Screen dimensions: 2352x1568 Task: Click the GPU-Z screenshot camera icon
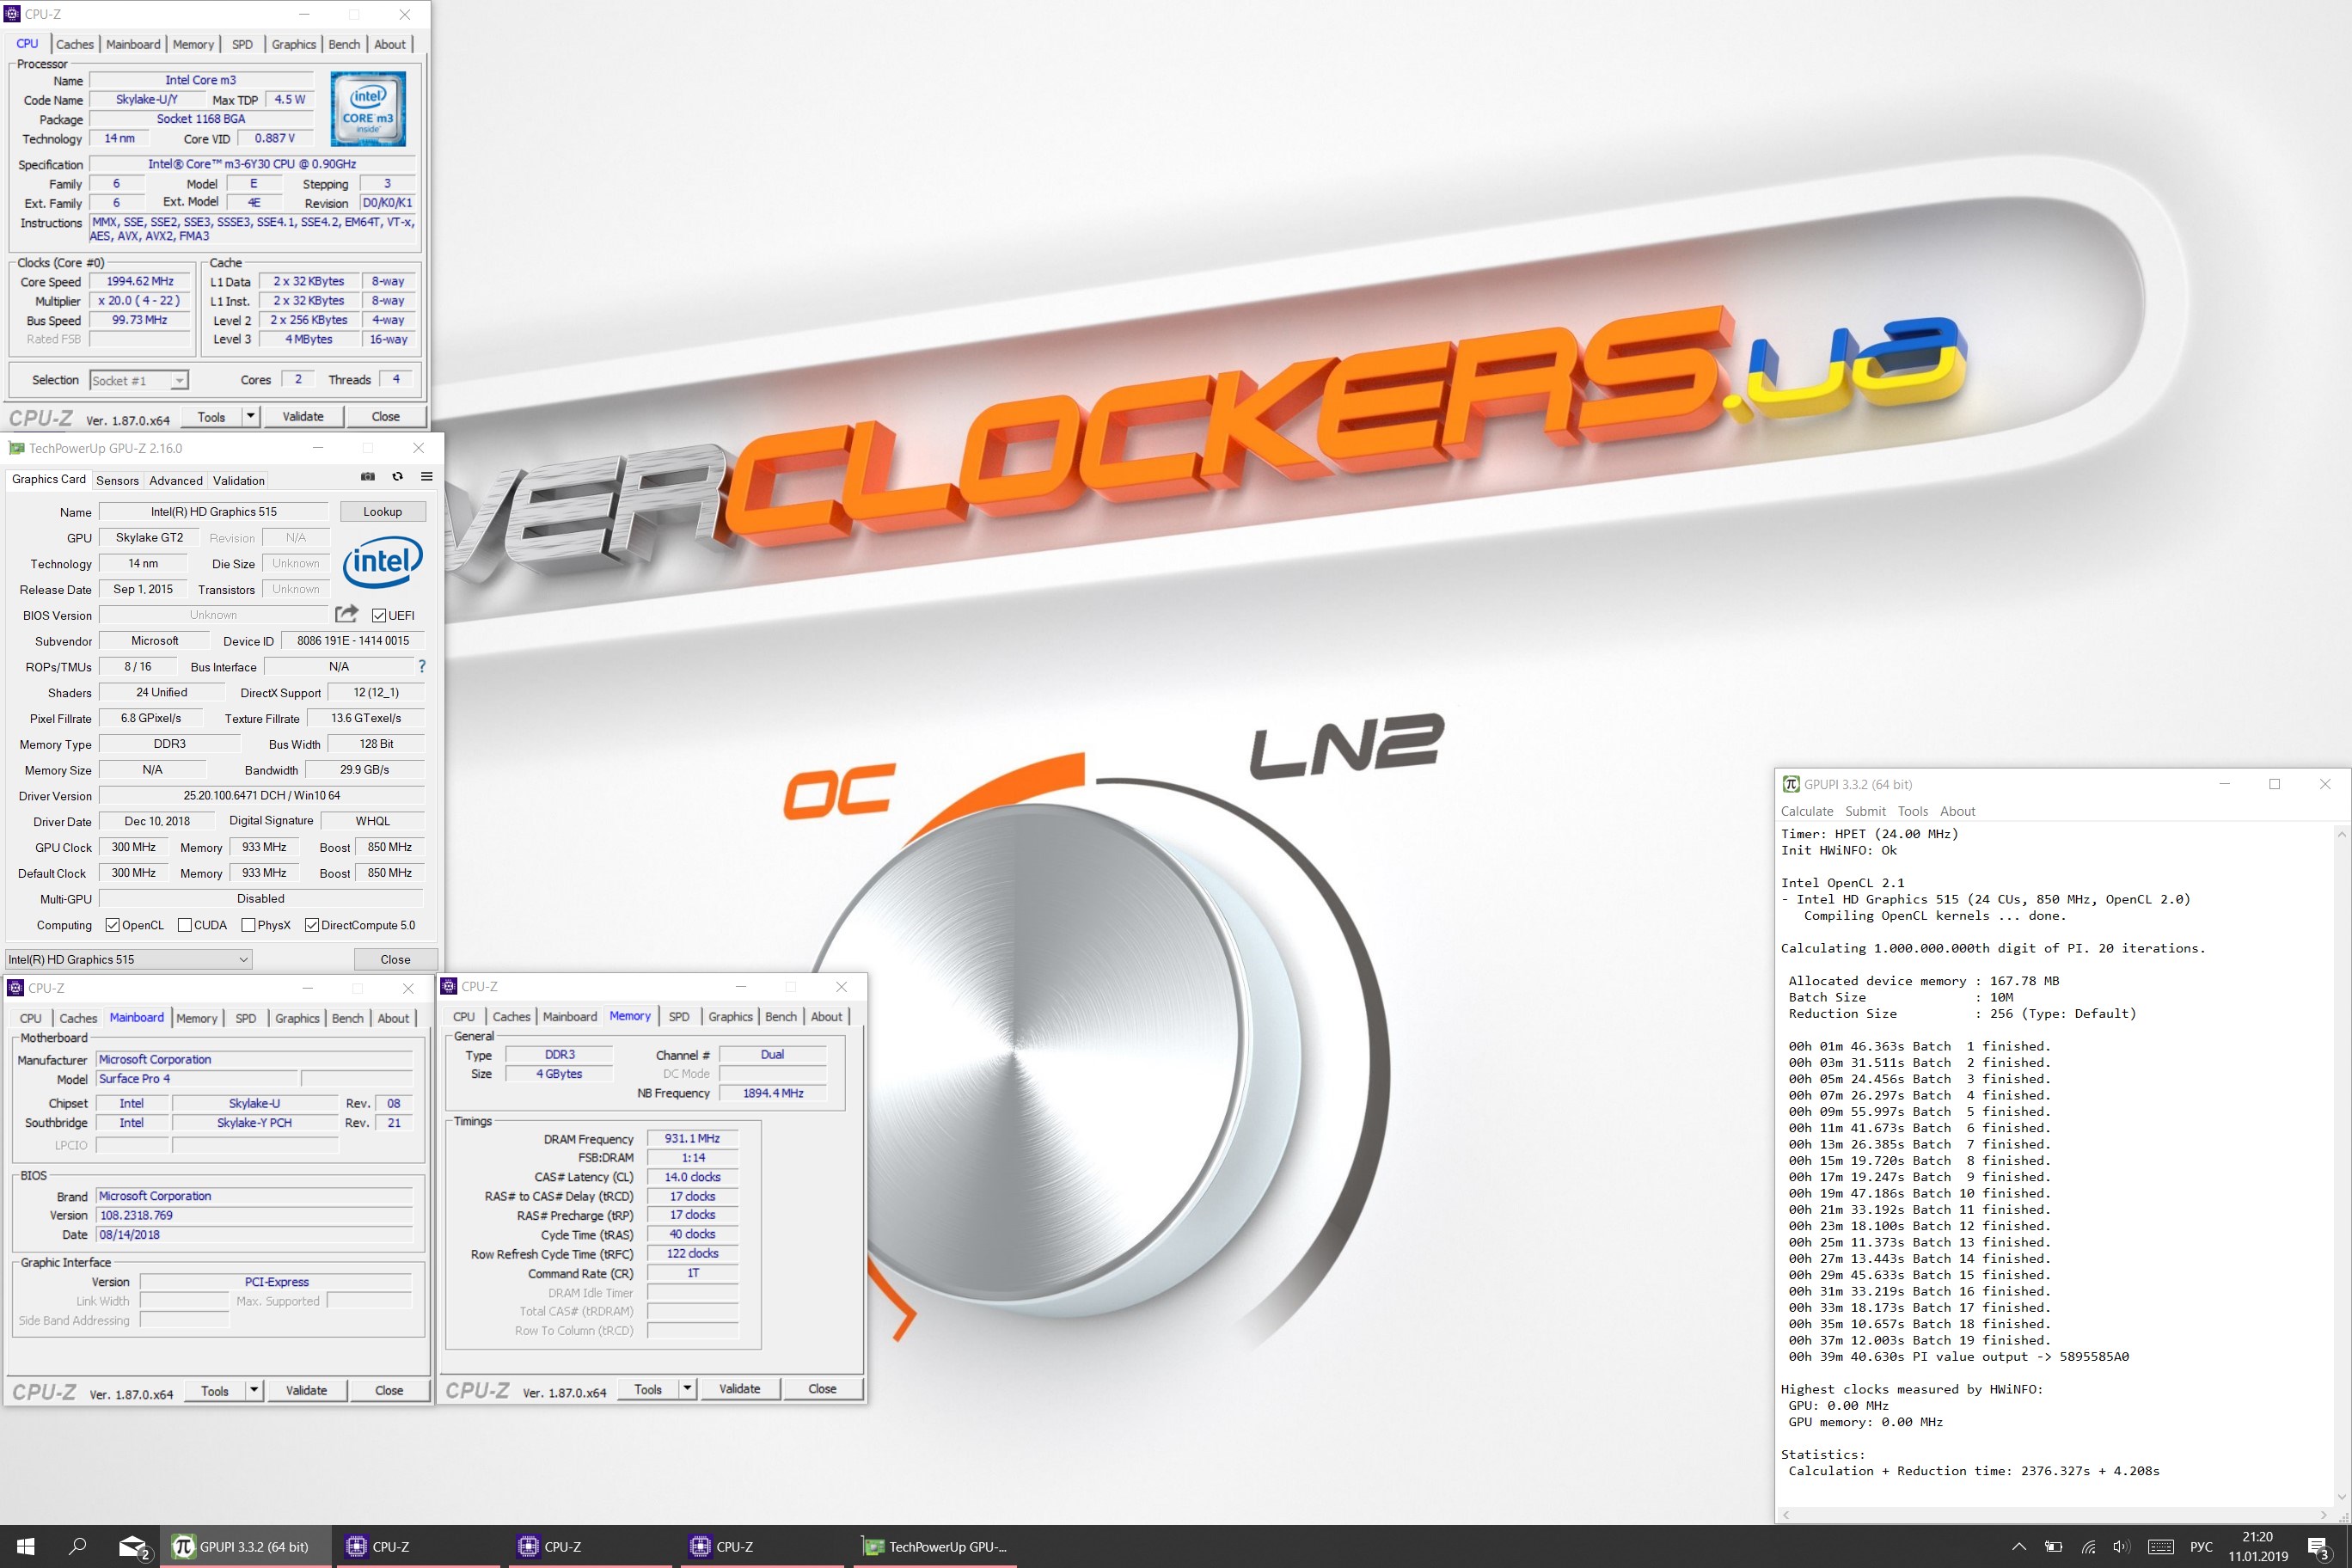(368, 477)
